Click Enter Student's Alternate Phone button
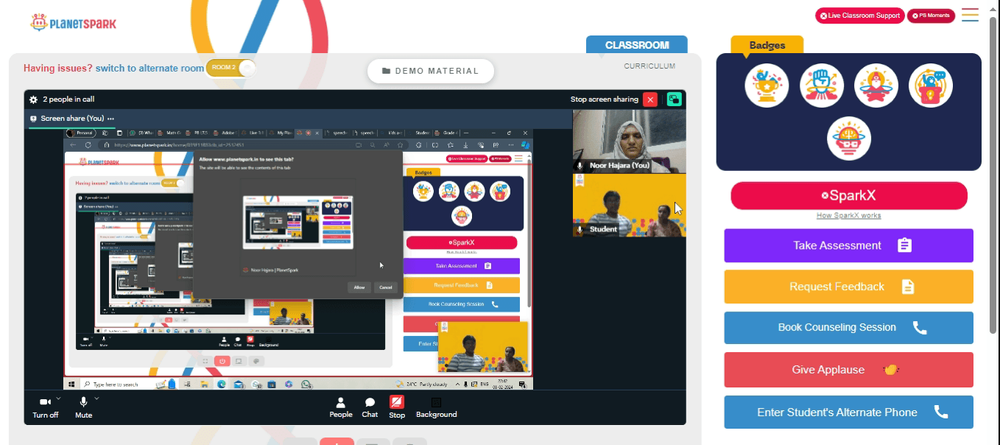 (x=849, y=412)
